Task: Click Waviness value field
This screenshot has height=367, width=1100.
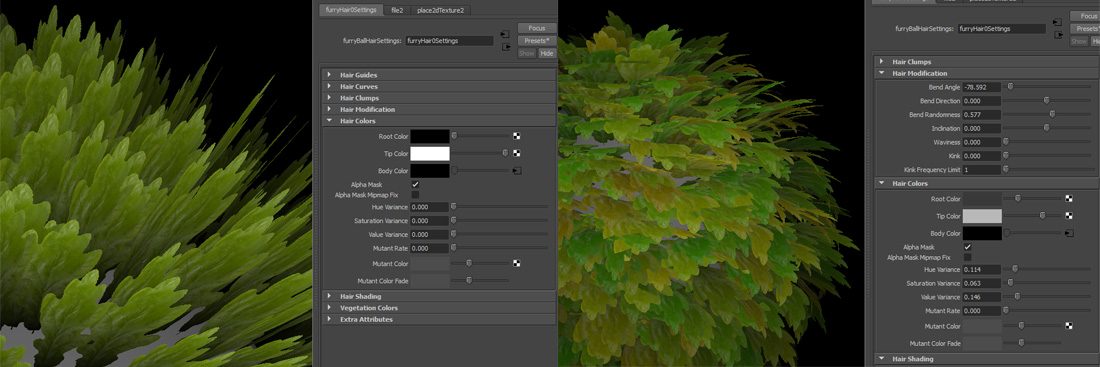Action: point(982,142)
